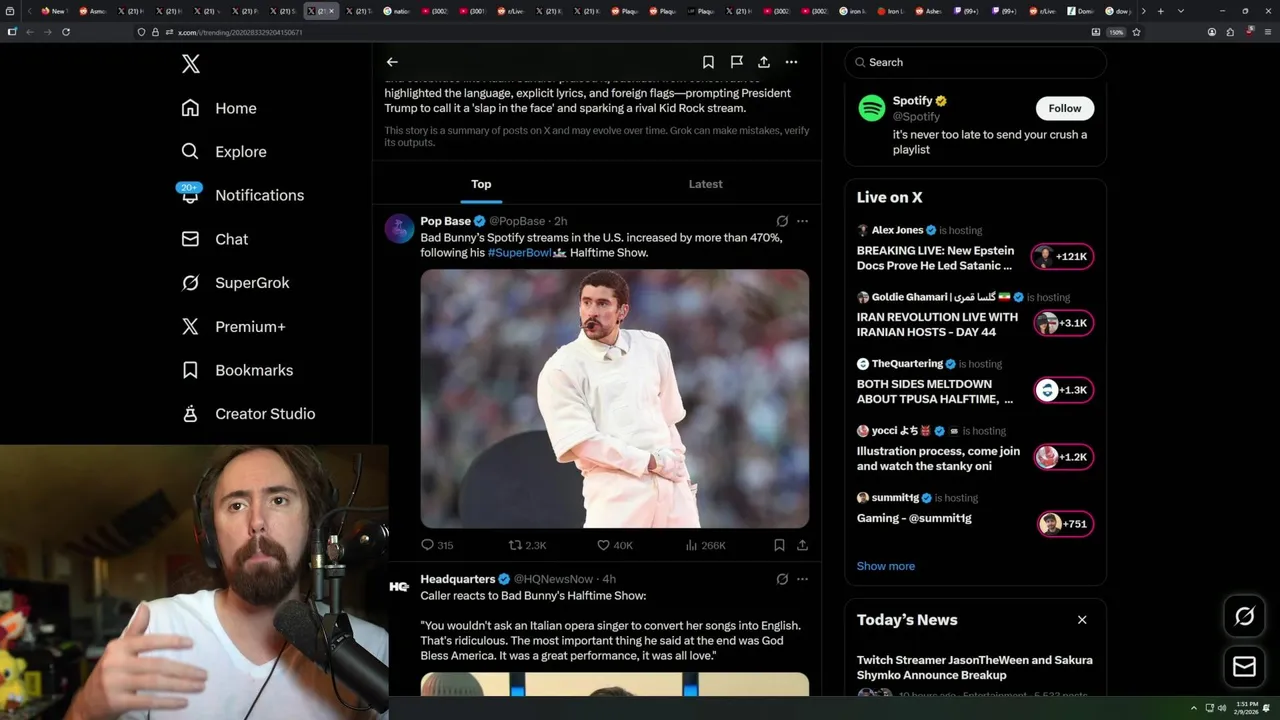Go back using the story arrow
This screenshot has height=720, width=1280.
click(392, 62)
